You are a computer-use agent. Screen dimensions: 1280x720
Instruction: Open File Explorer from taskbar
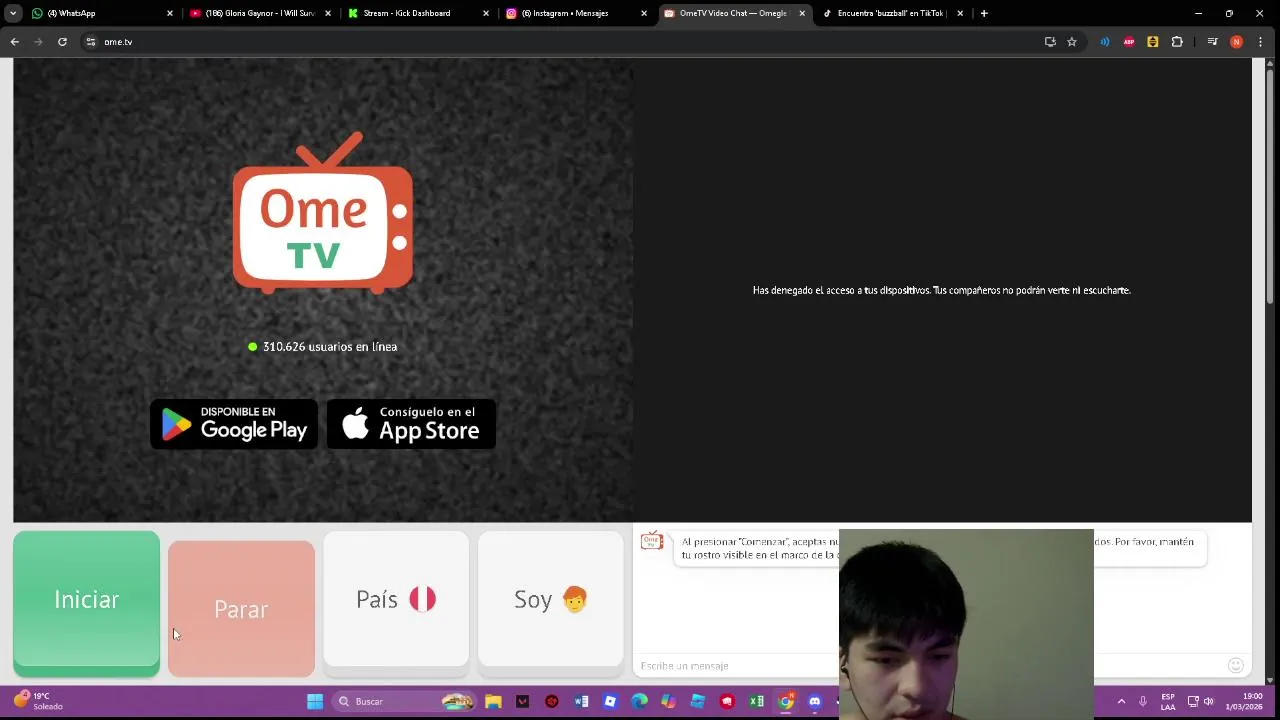493,702
